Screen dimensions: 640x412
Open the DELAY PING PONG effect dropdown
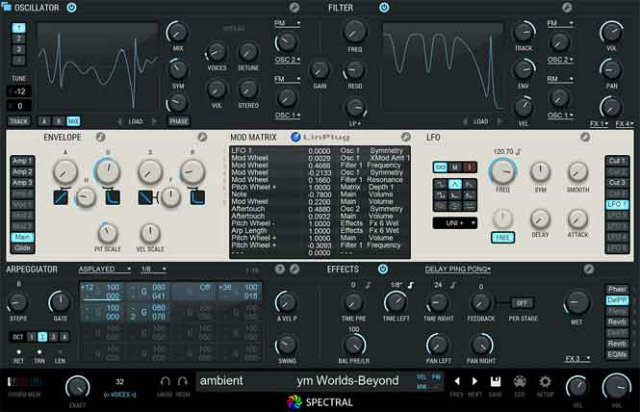point(458,269)
